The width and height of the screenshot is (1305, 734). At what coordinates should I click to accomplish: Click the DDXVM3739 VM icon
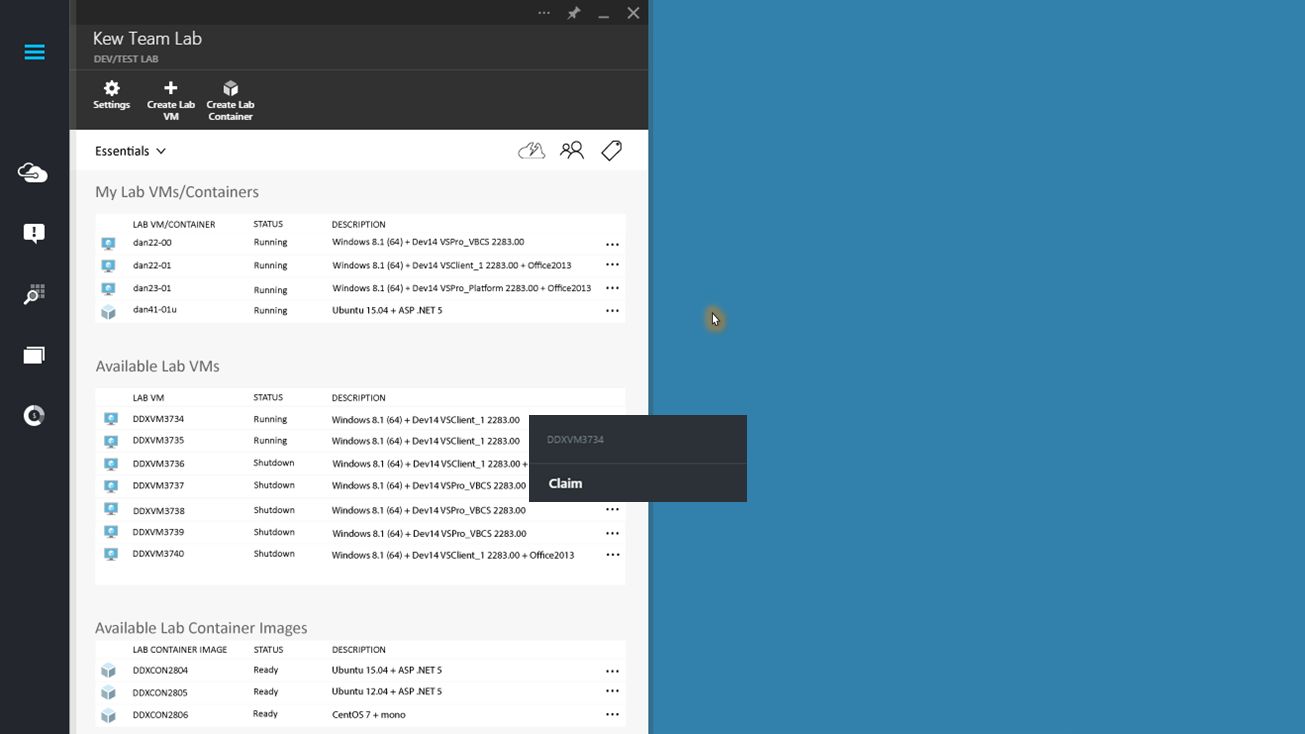[110, 532]
